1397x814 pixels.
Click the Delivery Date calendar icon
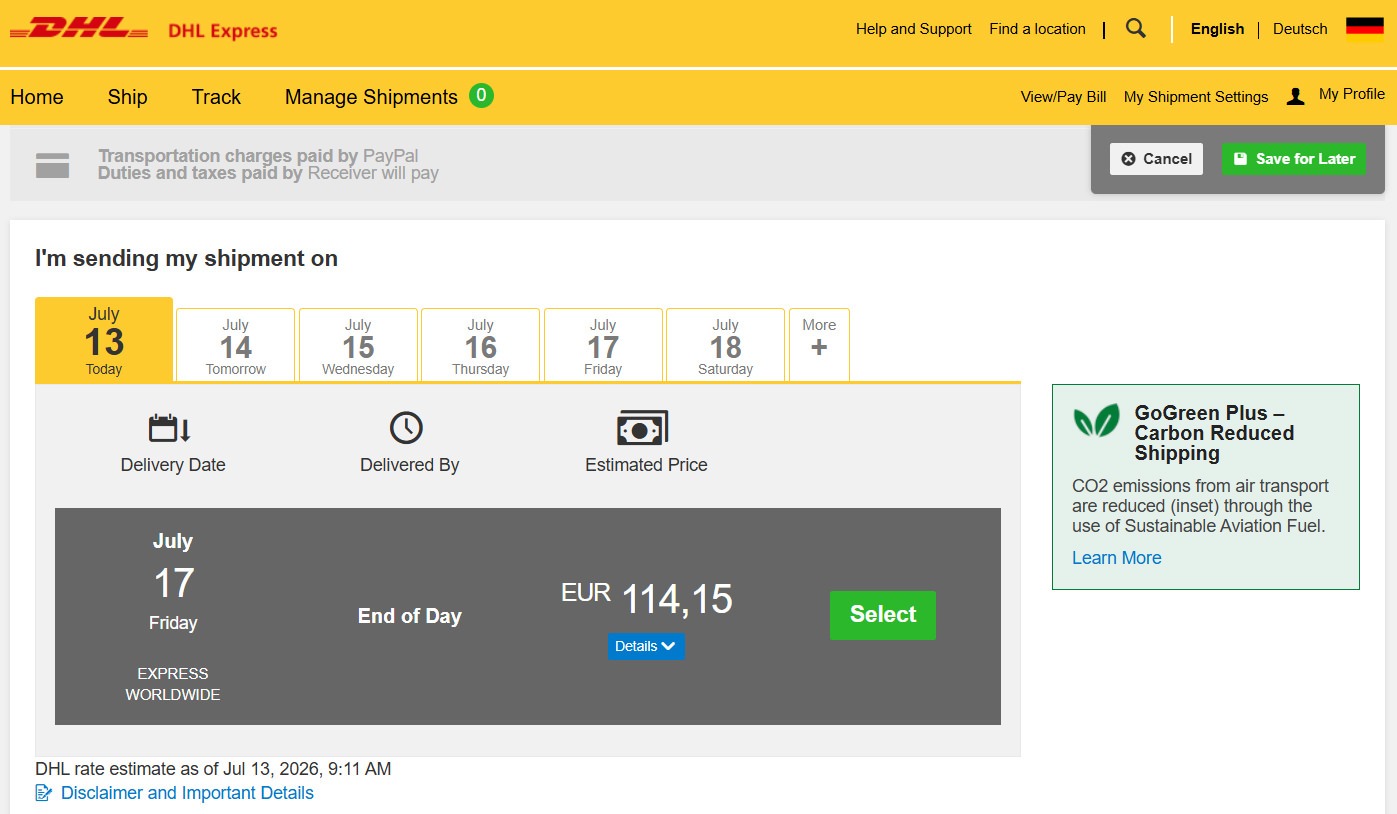pyautogui.click(x=170, y=428)
